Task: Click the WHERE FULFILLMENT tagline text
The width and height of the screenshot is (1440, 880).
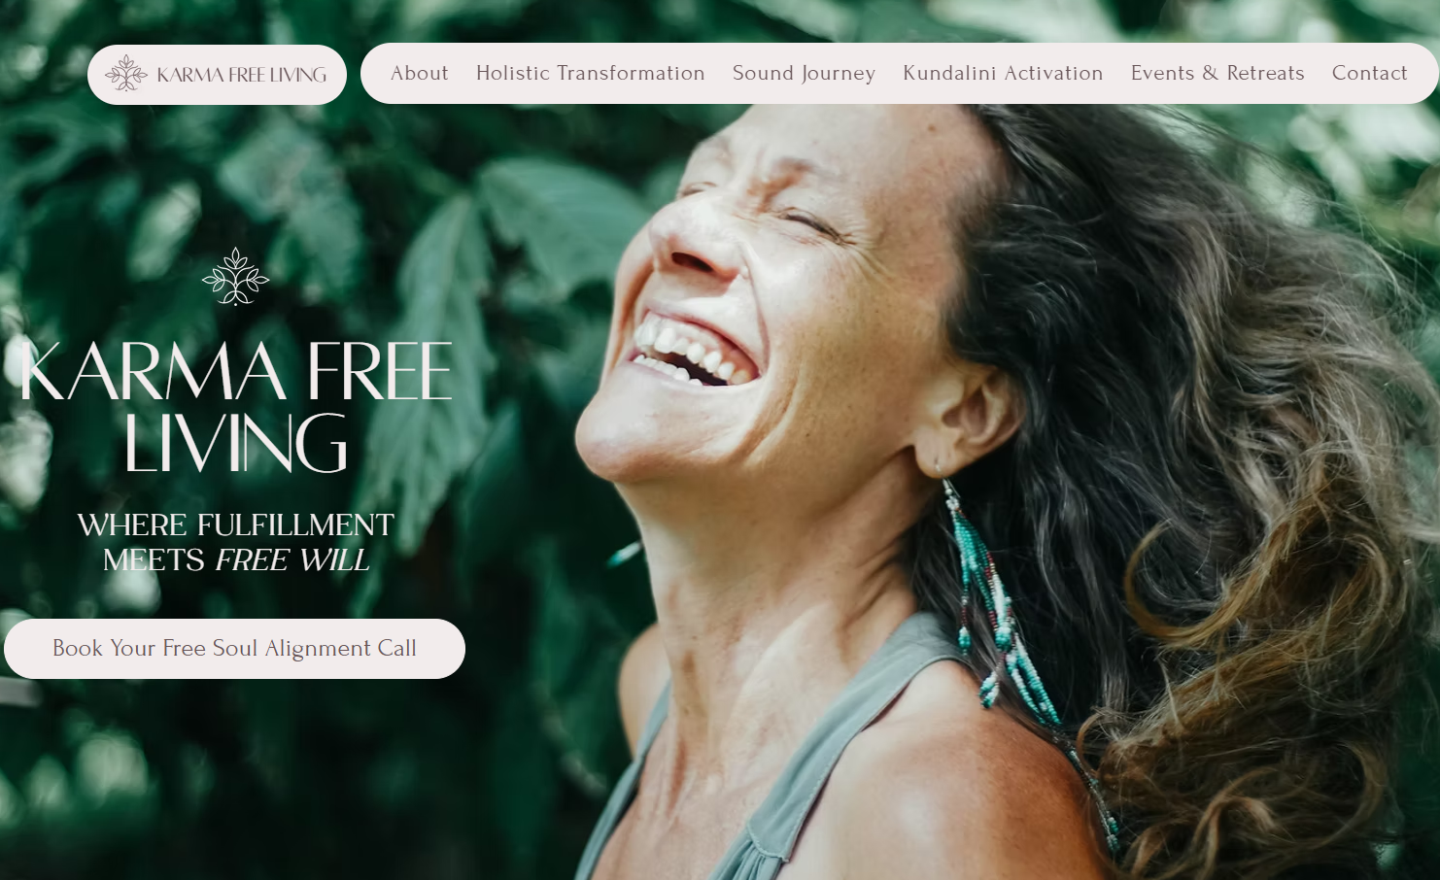Action: pos(236,525)
